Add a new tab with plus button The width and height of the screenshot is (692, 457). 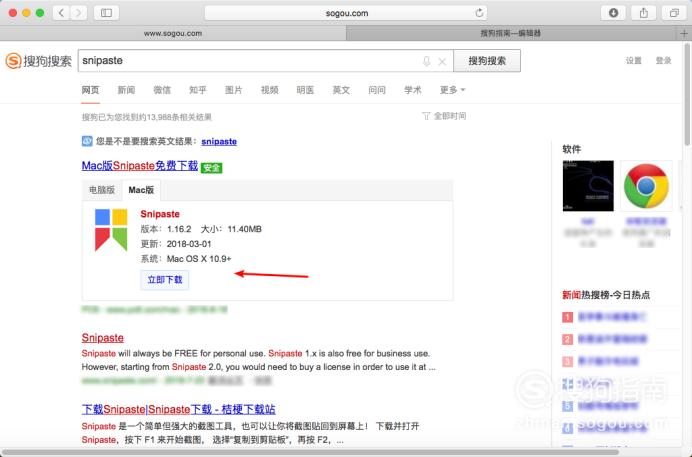[684, 33]
